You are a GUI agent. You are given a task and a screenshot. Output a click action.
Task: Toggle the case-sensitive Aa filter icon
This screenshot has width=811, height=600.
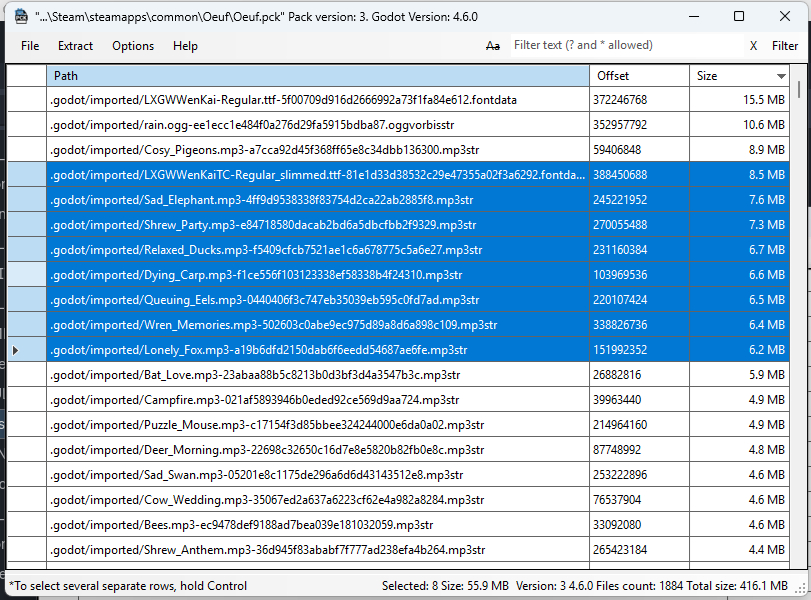pos(492,46)
